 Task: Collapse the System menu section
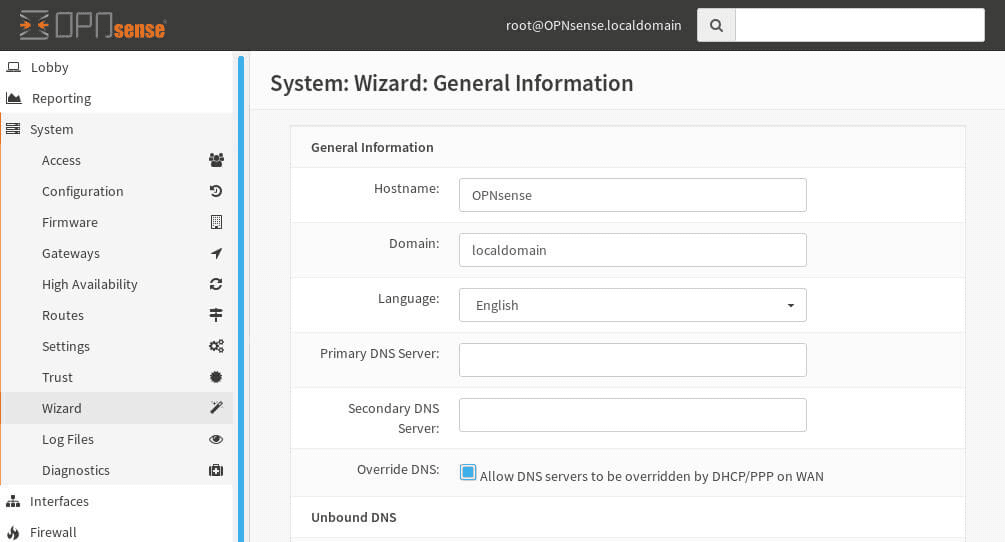pos(51,129)
